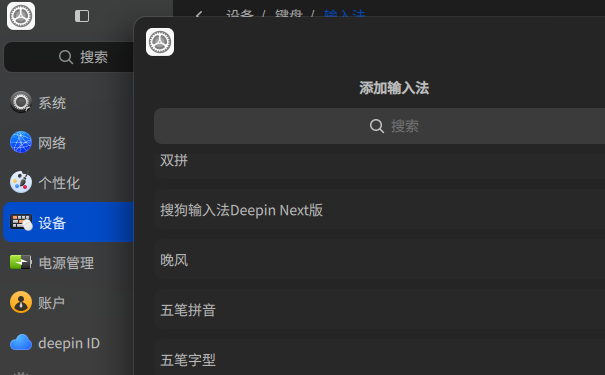This screenshot has width=605, height=375.
Task: Toggle the sidebar collapse icon
Action: [82, 16]
